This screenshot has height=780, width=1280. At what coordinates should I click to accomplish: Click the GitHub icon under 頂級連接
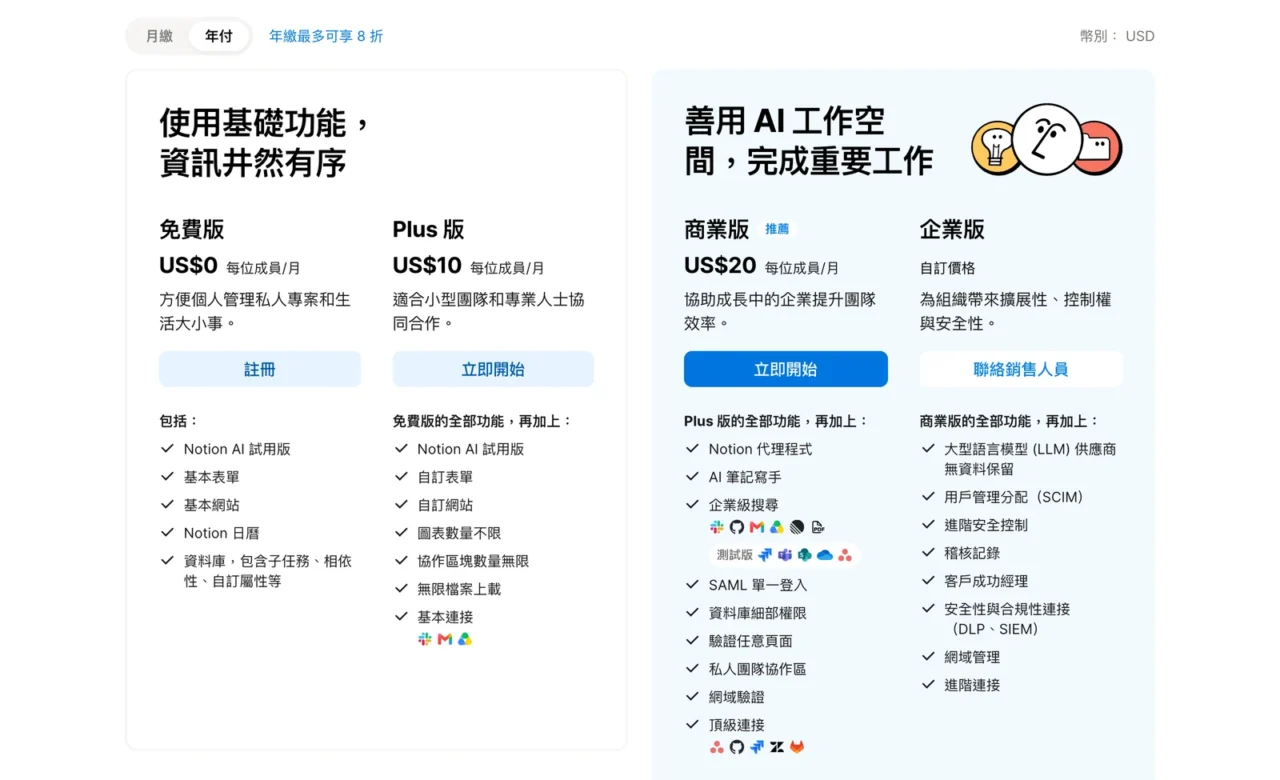(x=737, y=747)
